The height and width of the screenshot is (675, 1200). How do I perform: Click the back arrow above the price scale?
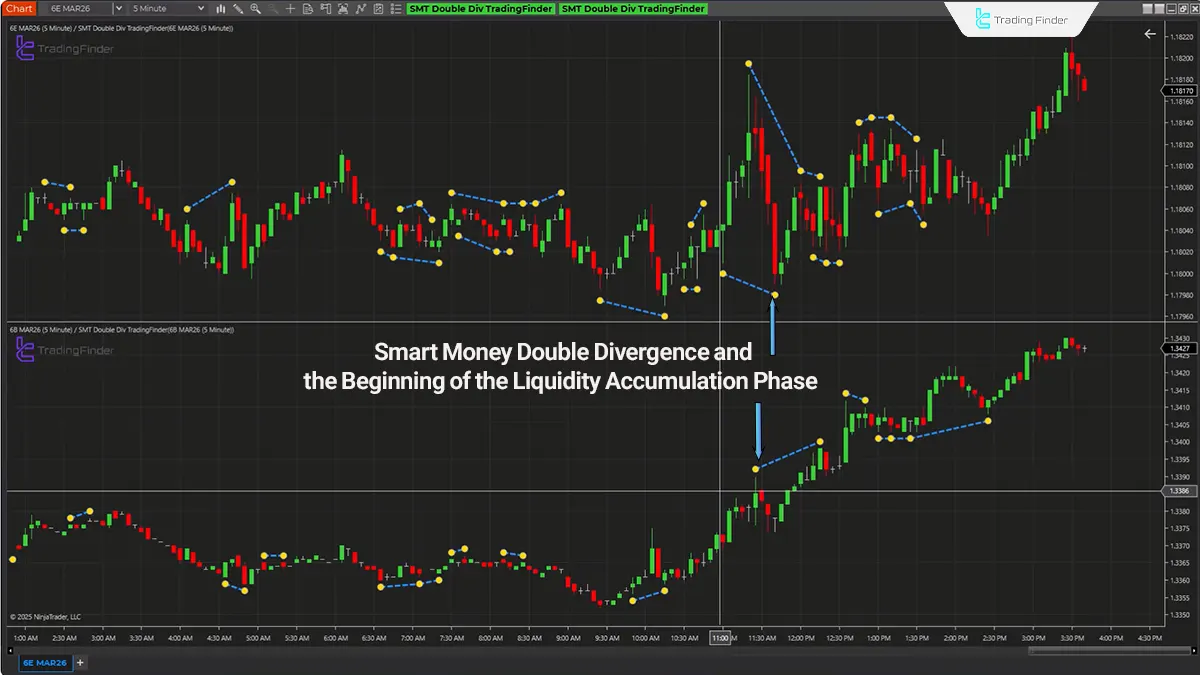pos(1150,33)
